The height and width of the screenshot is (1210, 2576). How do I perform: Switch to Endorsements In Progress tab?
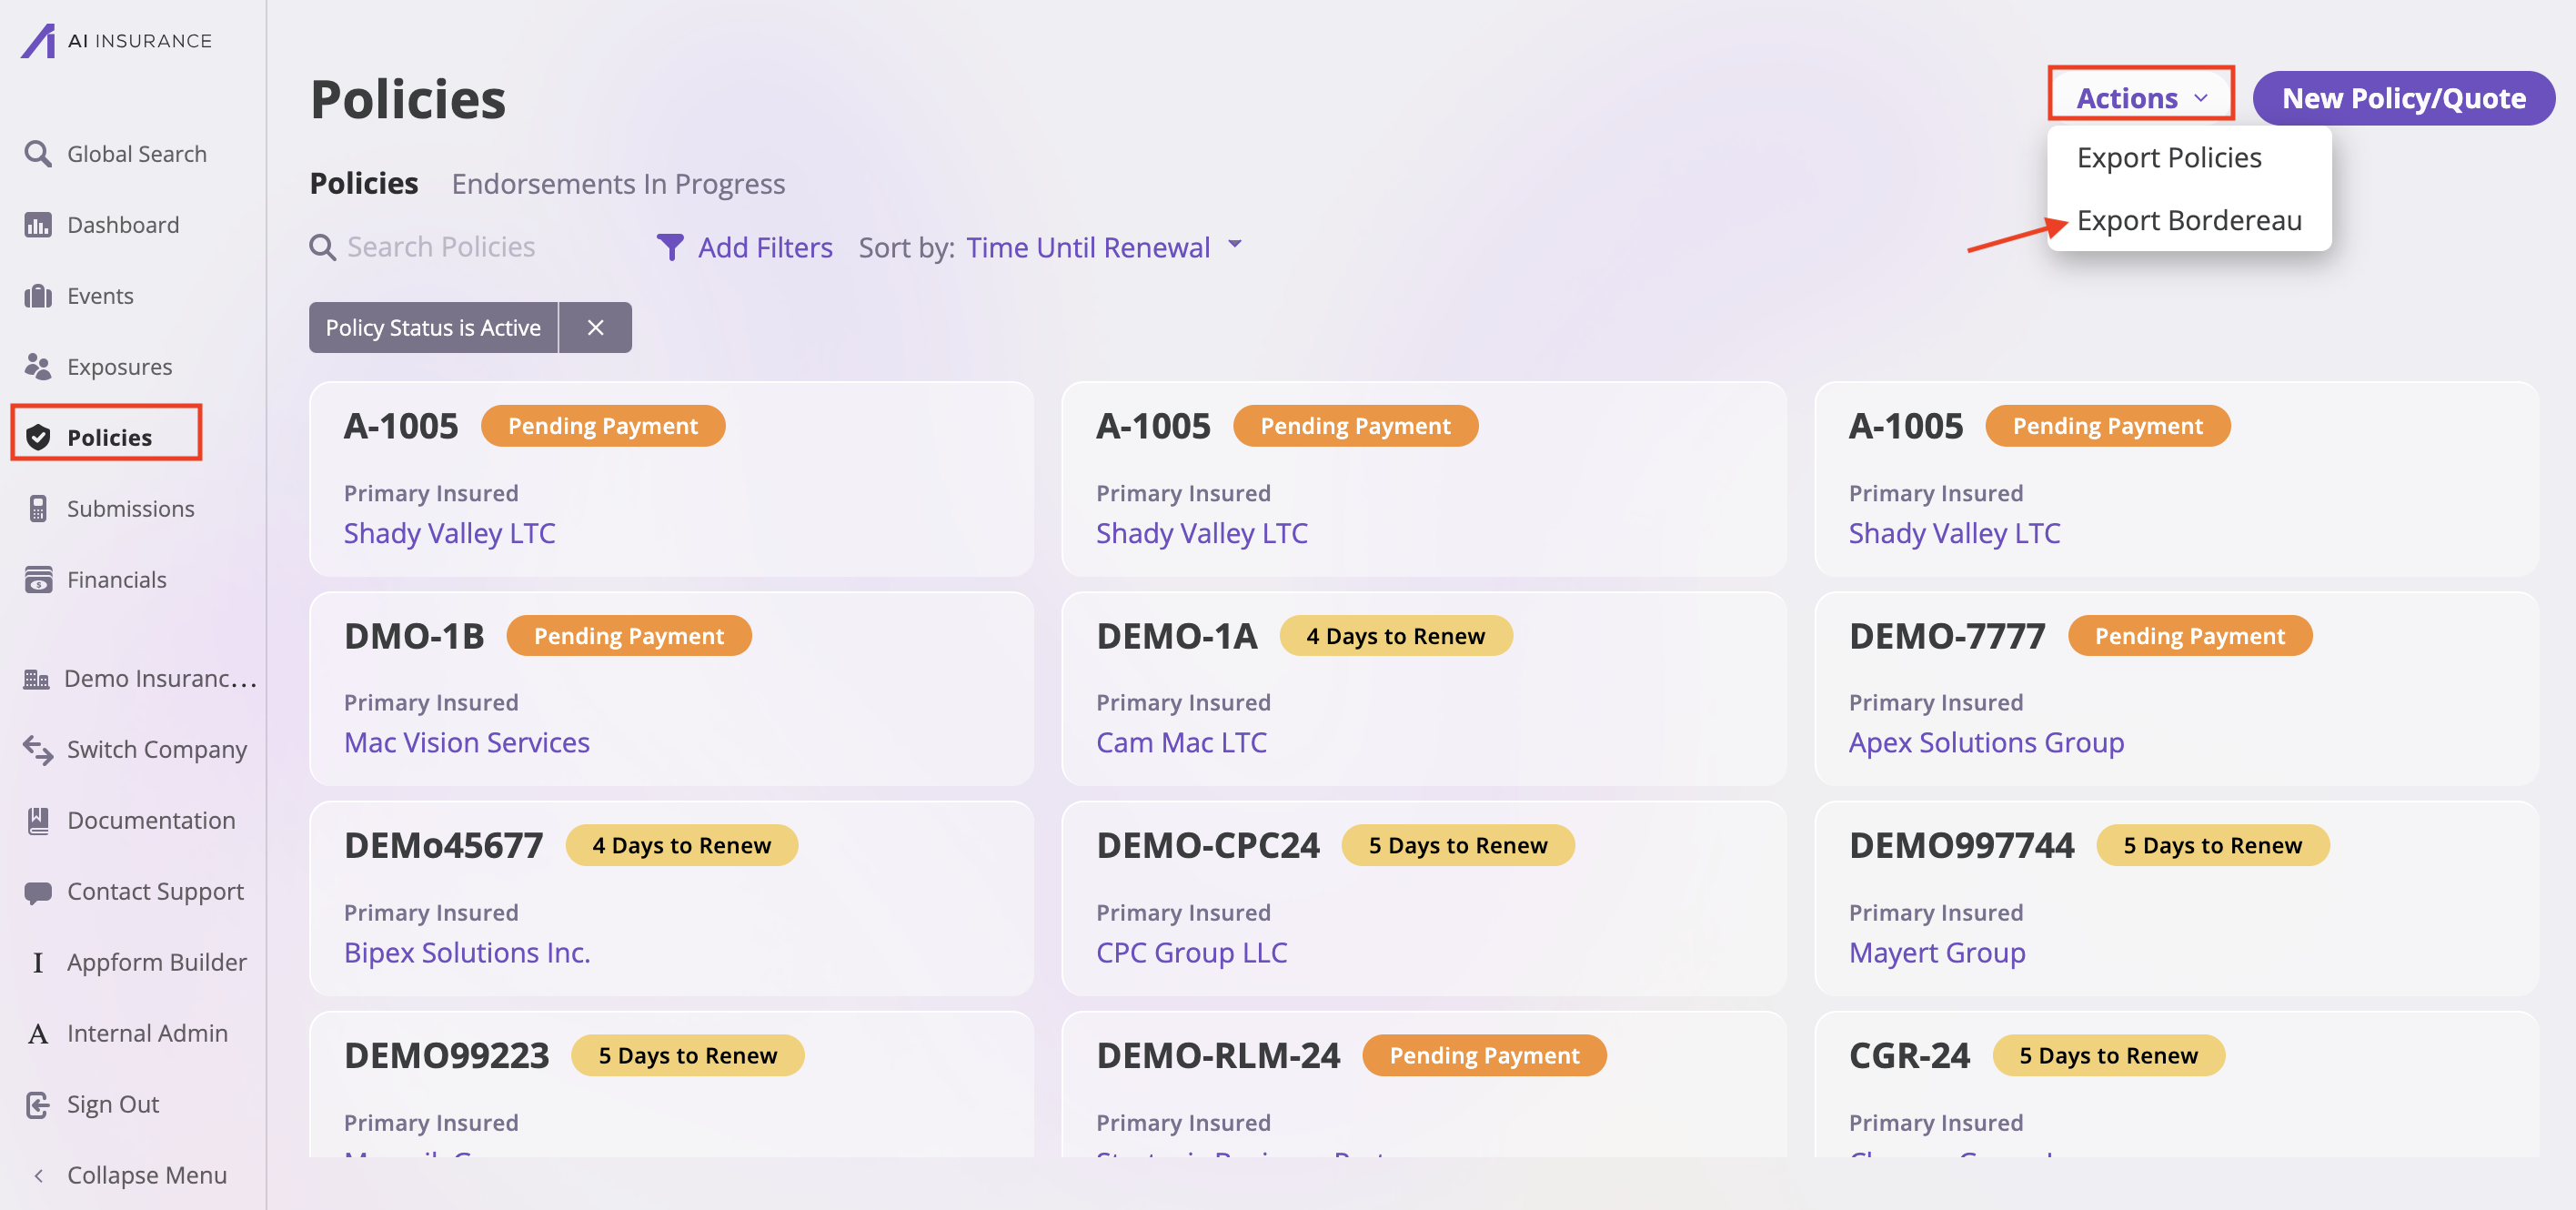pos(617,184)
